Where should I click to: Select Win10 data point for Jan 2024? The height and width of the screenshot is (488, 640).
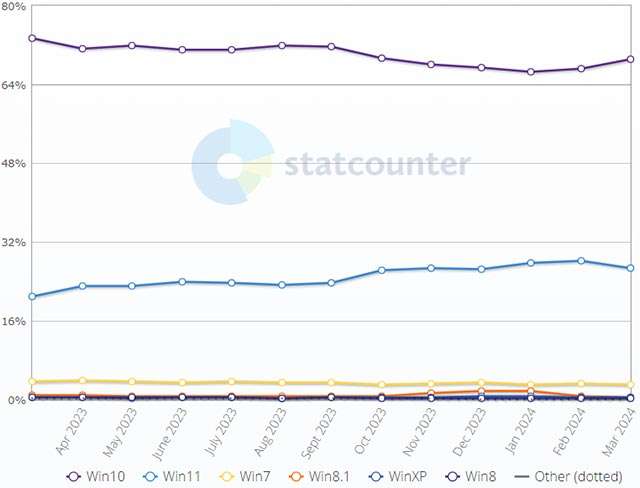coord(531,72)
